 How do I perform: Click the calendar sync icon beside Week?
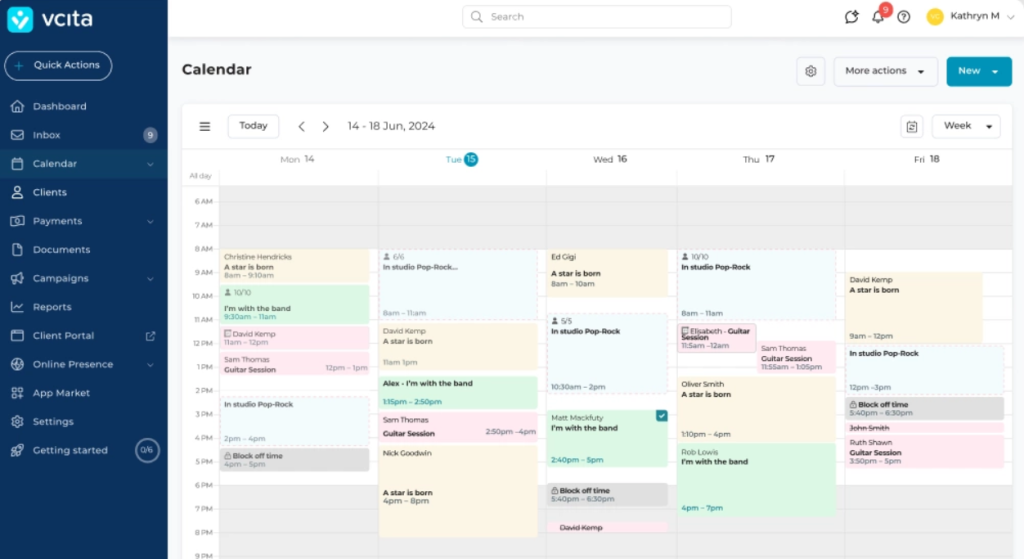click(911, 126)
